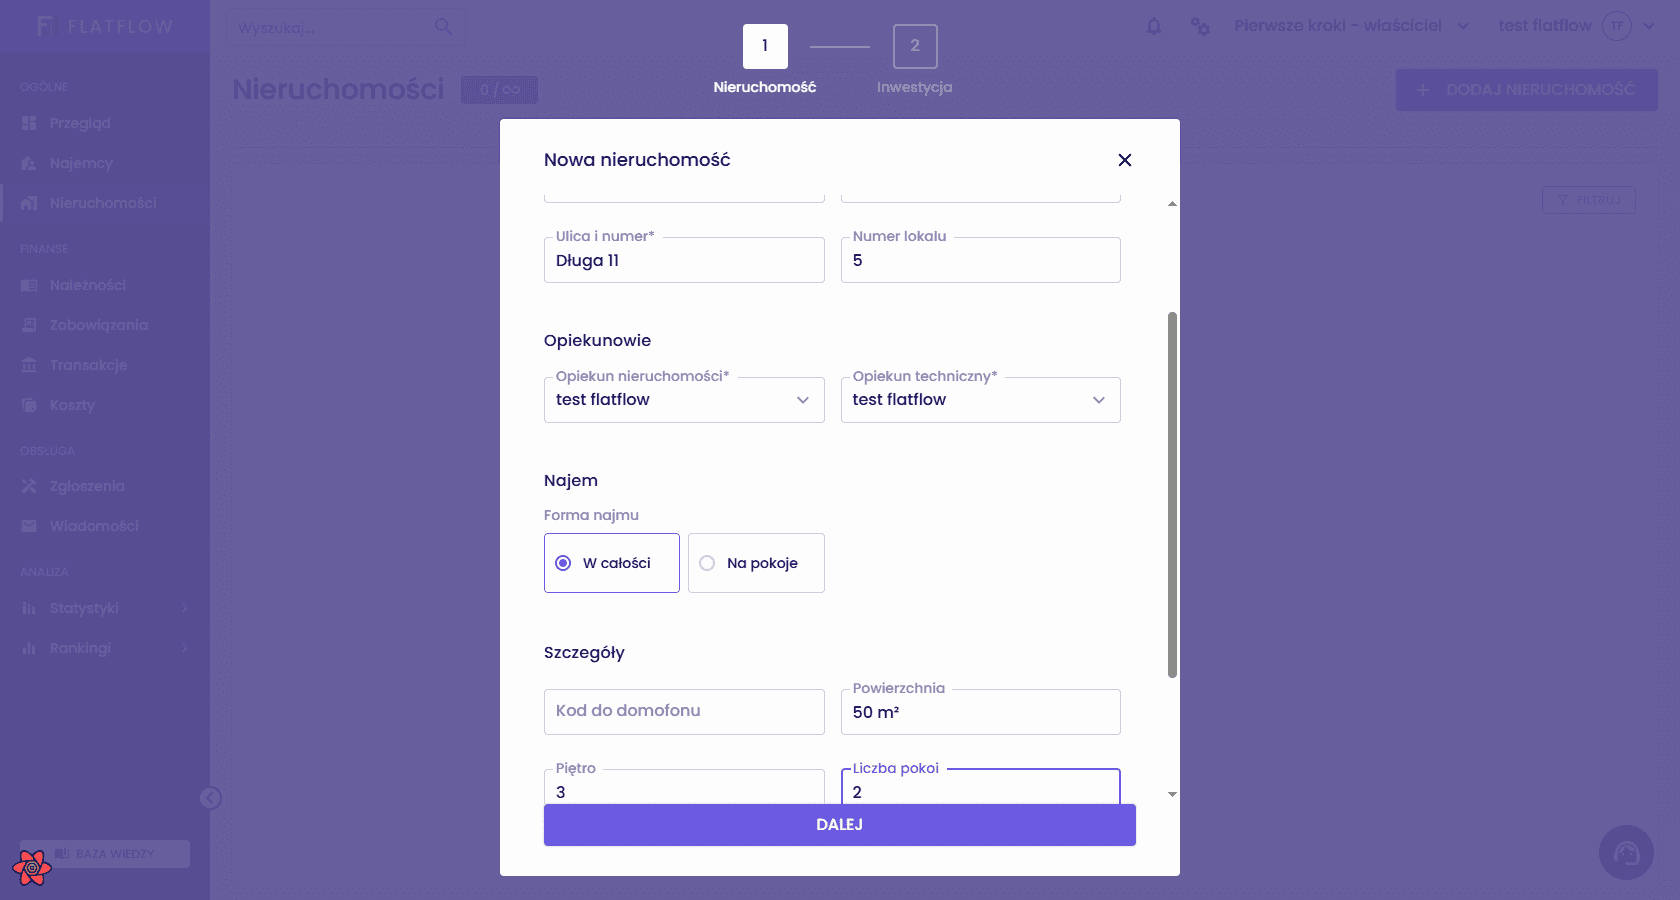Click the dialog scrollbar thumb

coord(1172,495)
